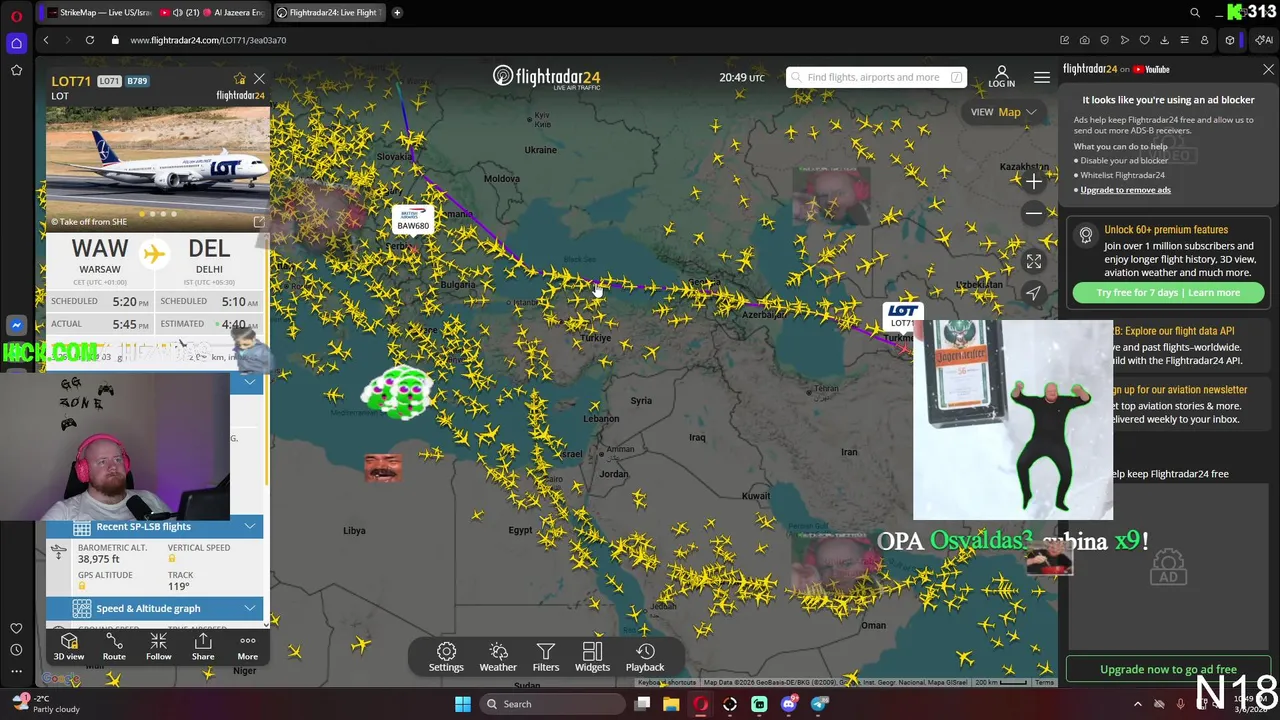Reload the browser page
The height and width of the screenshot is (720, 1280).
click(89, 40)
